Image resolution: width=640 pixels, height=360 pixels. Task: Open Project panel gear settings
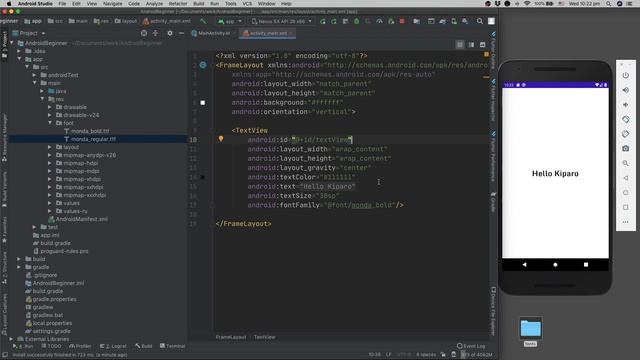170,33
